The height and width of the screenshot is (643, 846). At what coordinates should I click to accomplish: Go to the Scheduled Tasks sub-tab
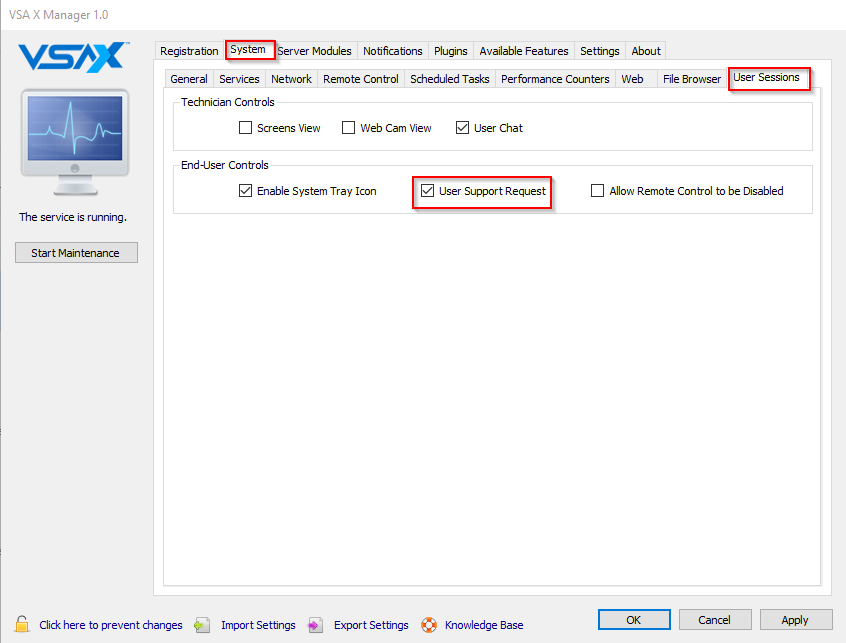[449, 79]
